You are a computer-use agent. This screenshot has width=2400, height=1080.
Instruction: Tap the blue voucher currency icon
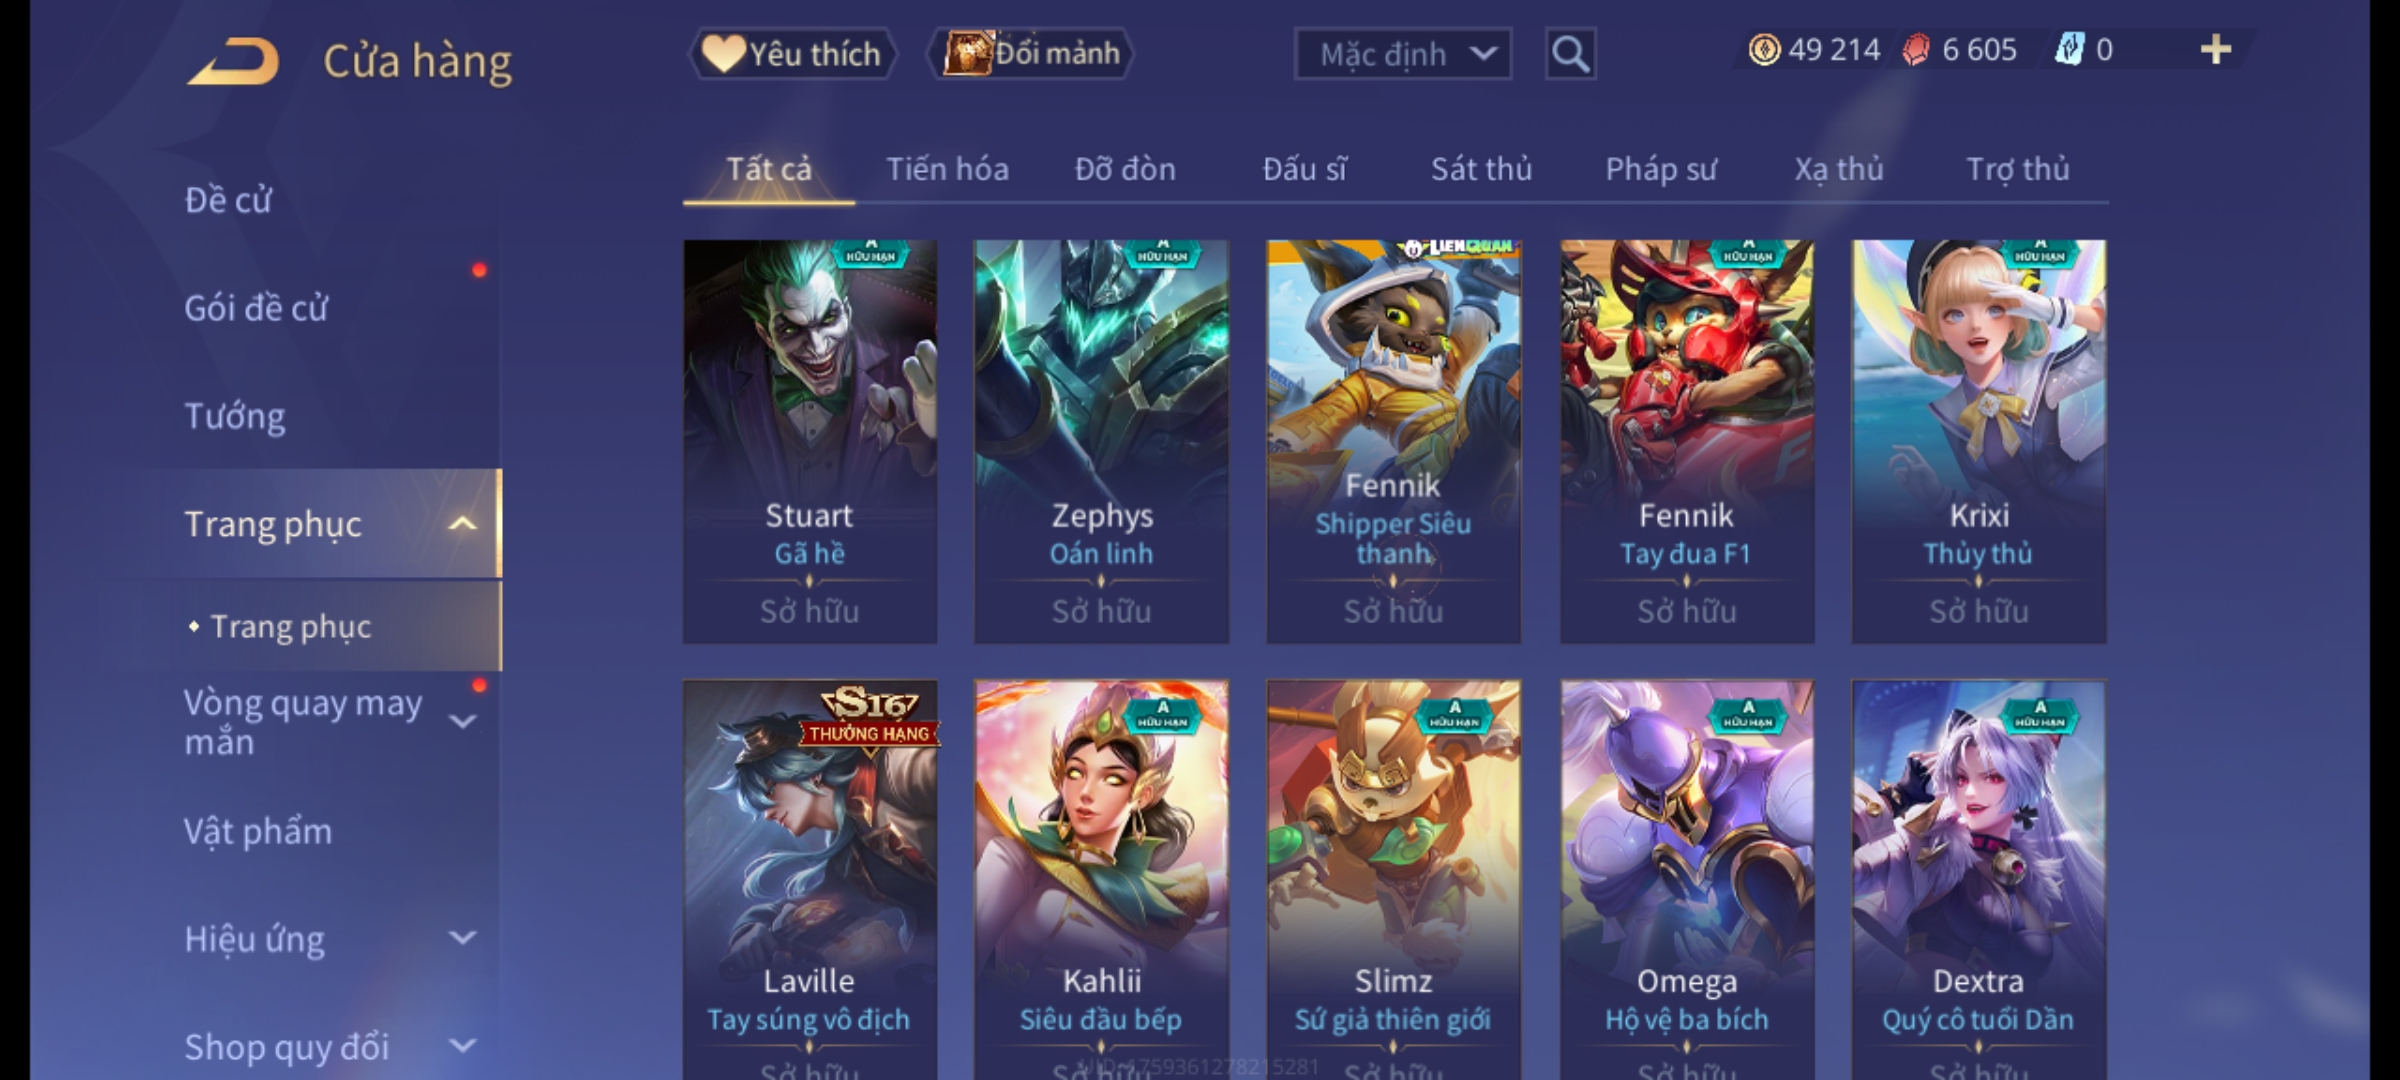(2068, 50)
